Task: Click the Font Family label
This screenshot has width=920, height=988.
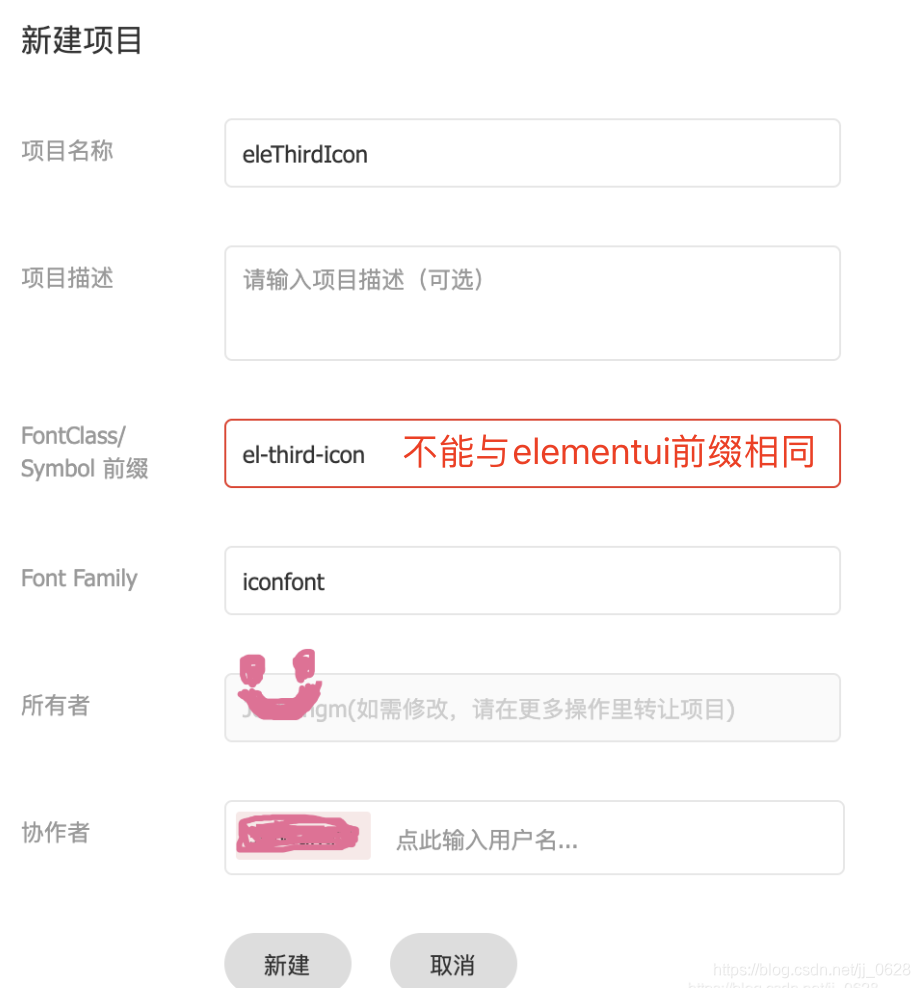Action: [x=79, y=578]
